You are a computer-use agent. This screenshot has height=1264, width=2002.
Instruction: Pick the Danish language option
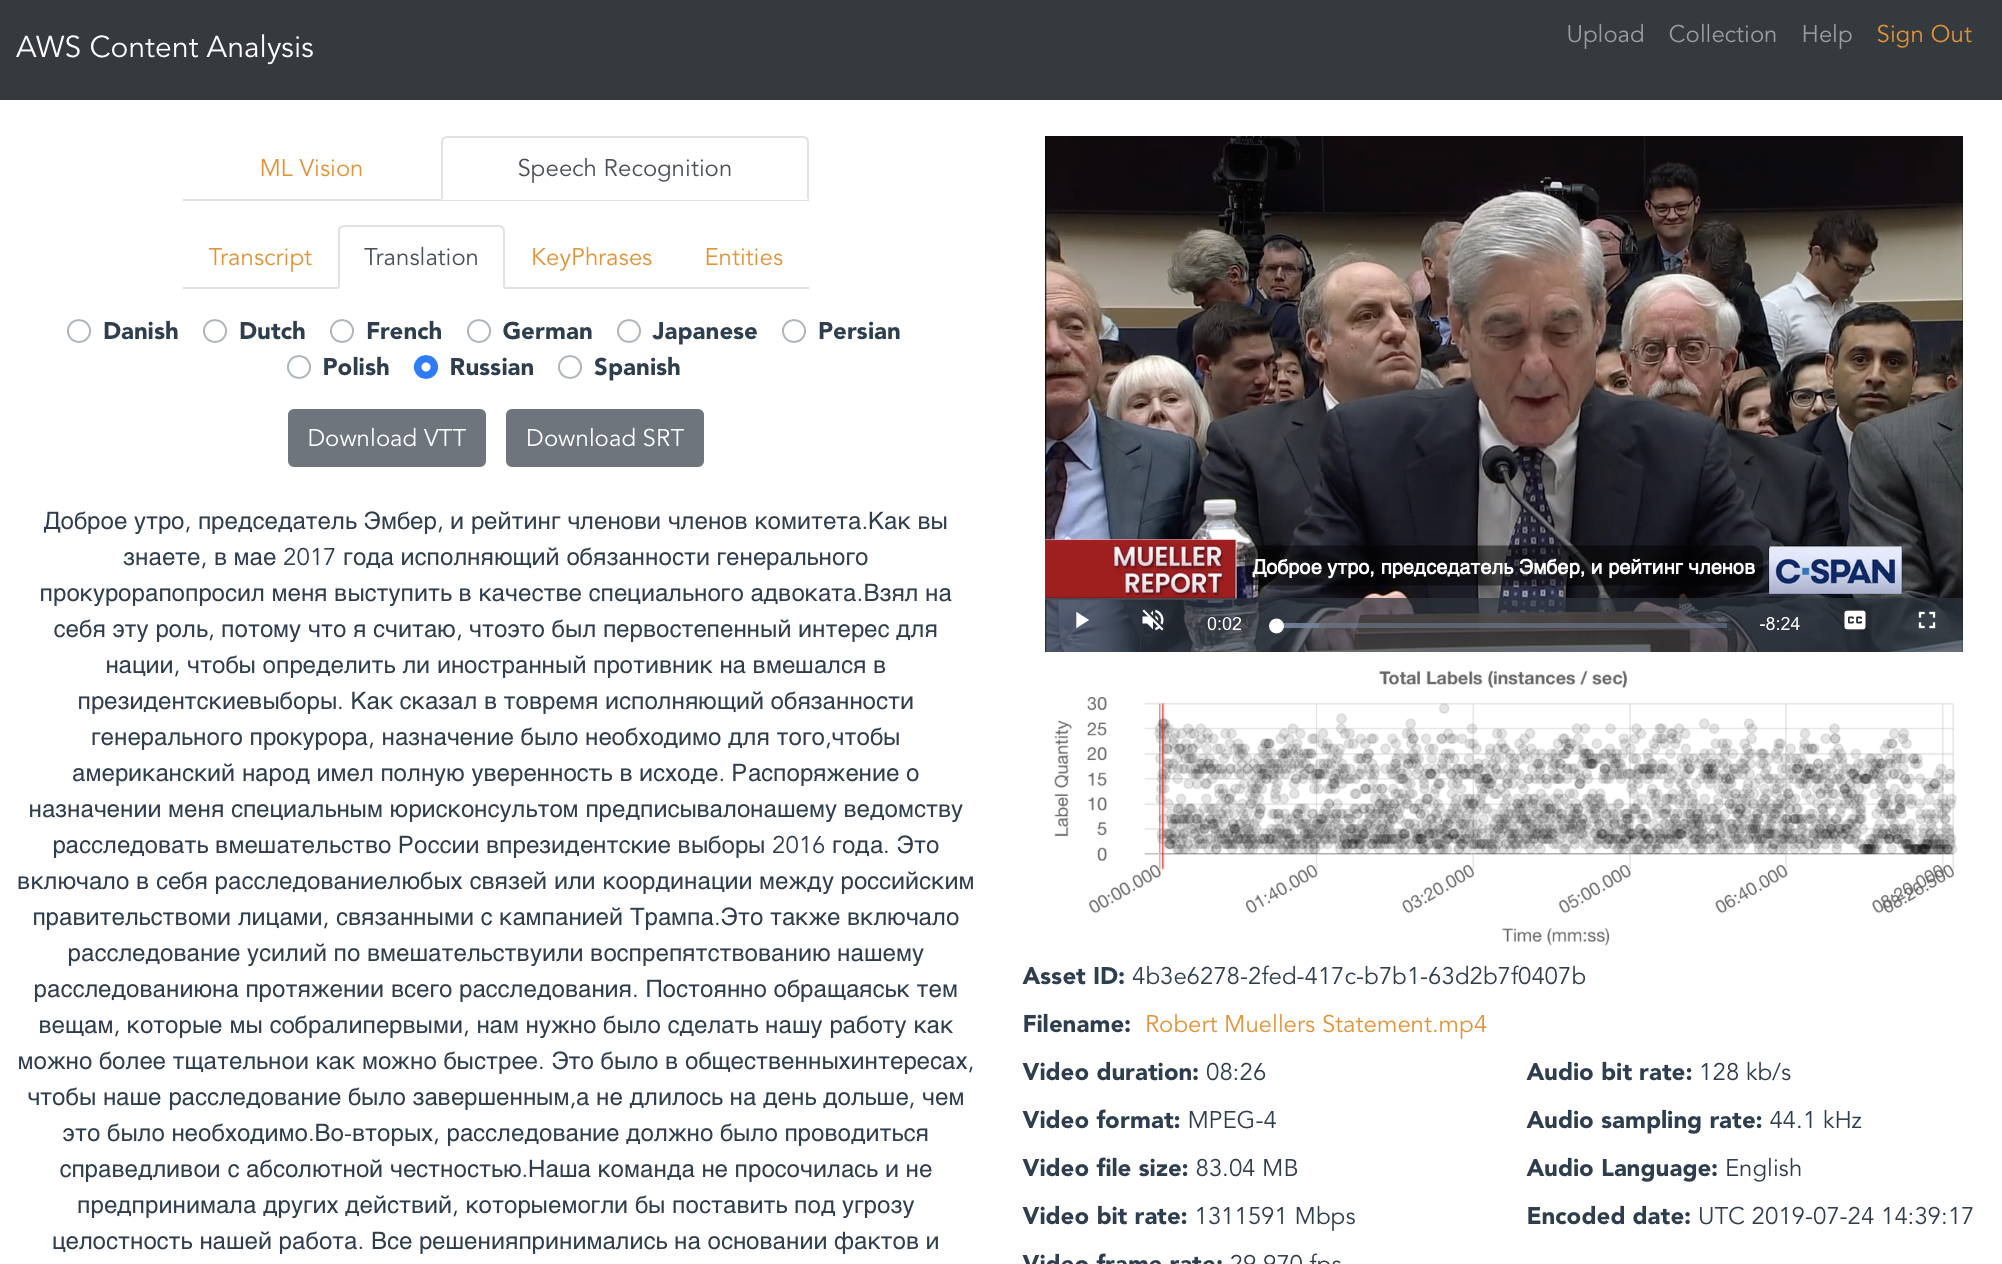point(79,331)
